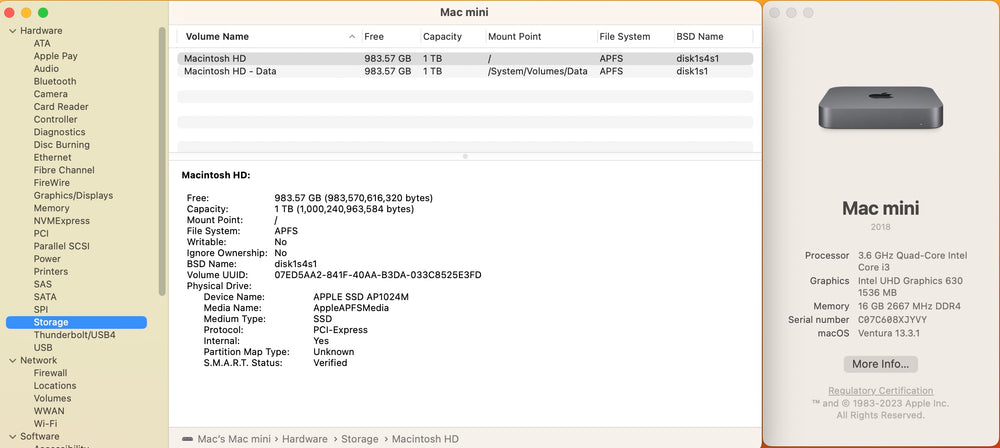Viewport: 1000px width, 448px height.
Task: Click the Volume UUID value text
Action: [x=378, y=275]
